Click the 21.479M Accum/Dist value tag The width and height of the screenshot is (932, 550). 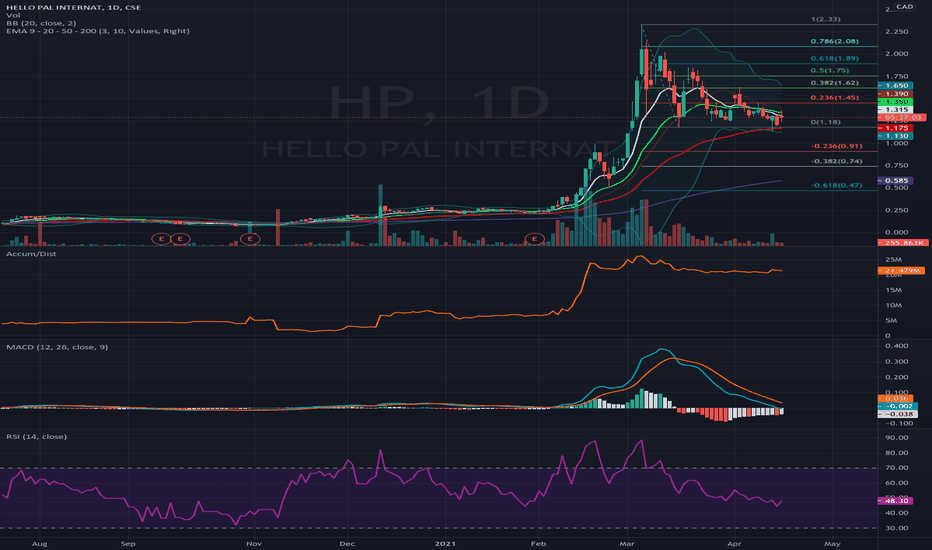coord(901,271)
